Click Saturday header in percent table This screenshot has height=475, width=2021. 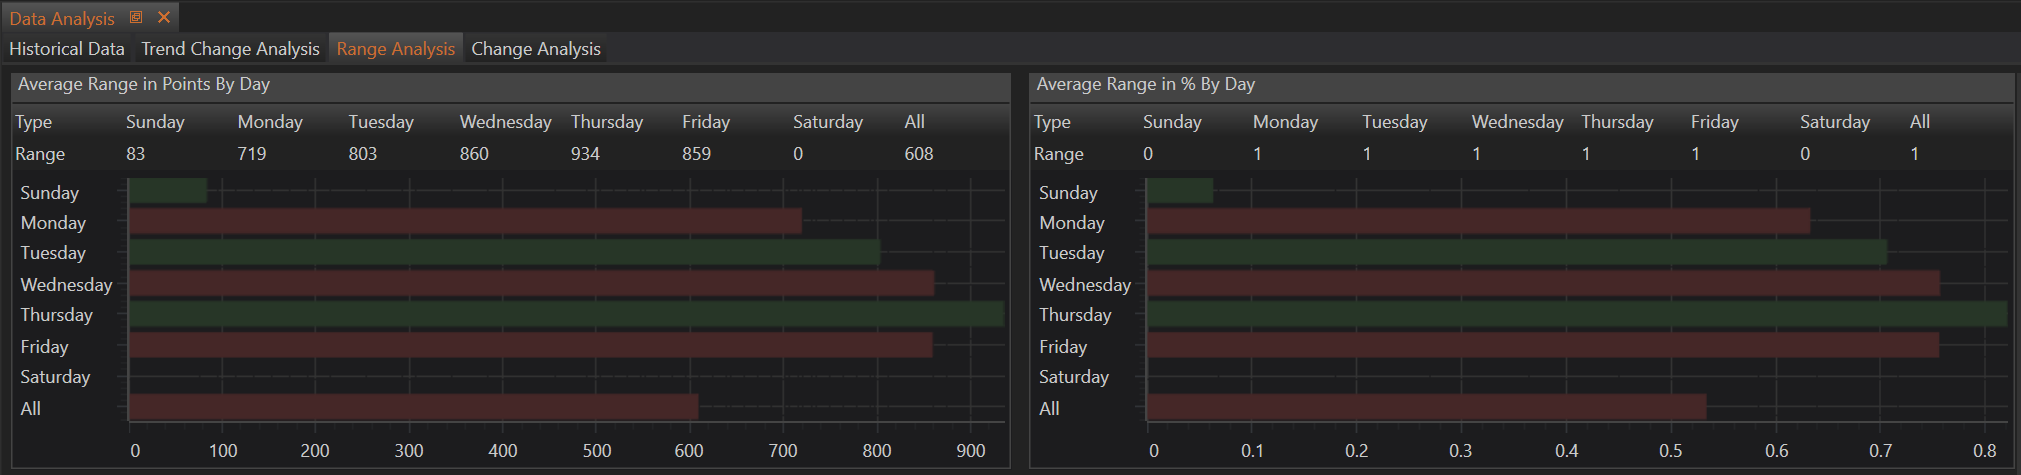pyautogui.click(x=1834, y=122)
